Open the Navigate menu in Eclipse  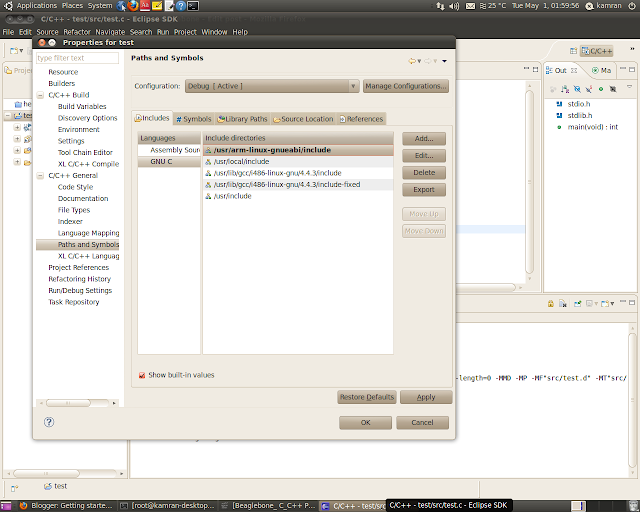pos(110,32)
